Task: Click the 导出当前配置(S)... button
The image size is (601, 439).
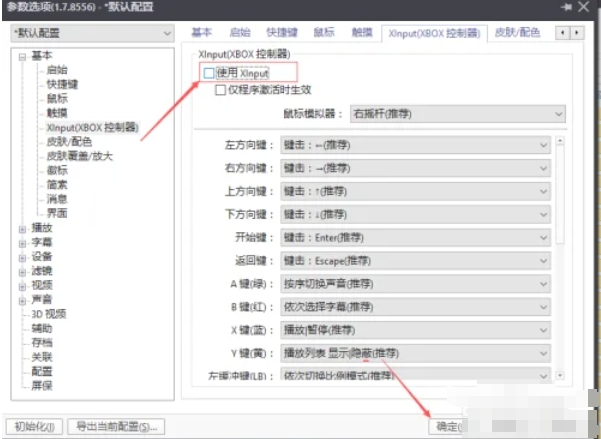Action: point(115,427)
